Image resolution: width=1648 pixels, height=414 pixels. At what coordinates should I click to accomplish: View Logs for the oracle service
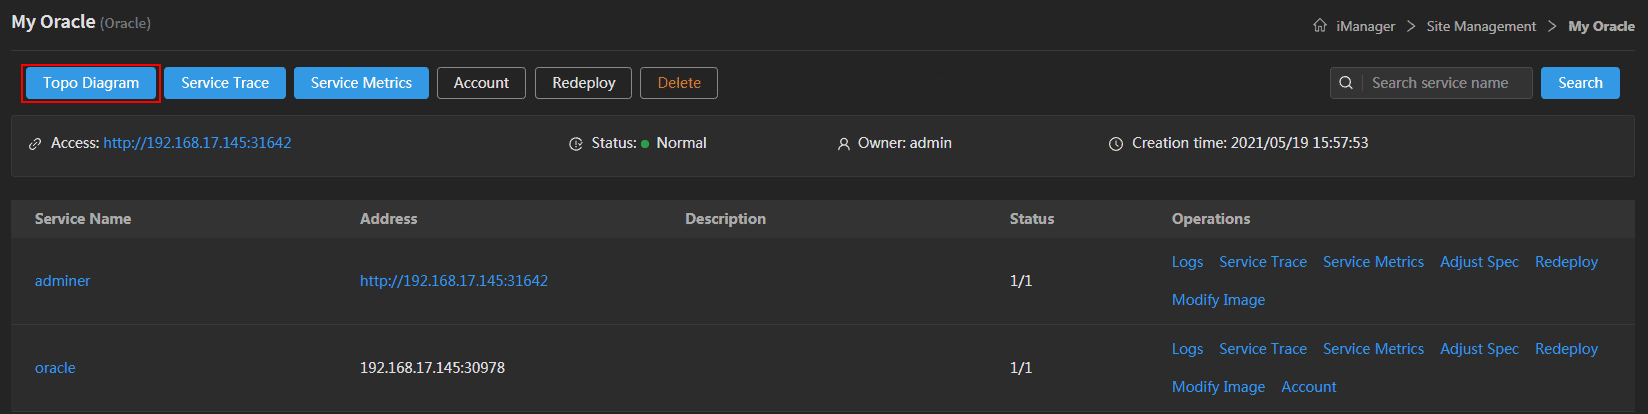[x=1187, y=349]
